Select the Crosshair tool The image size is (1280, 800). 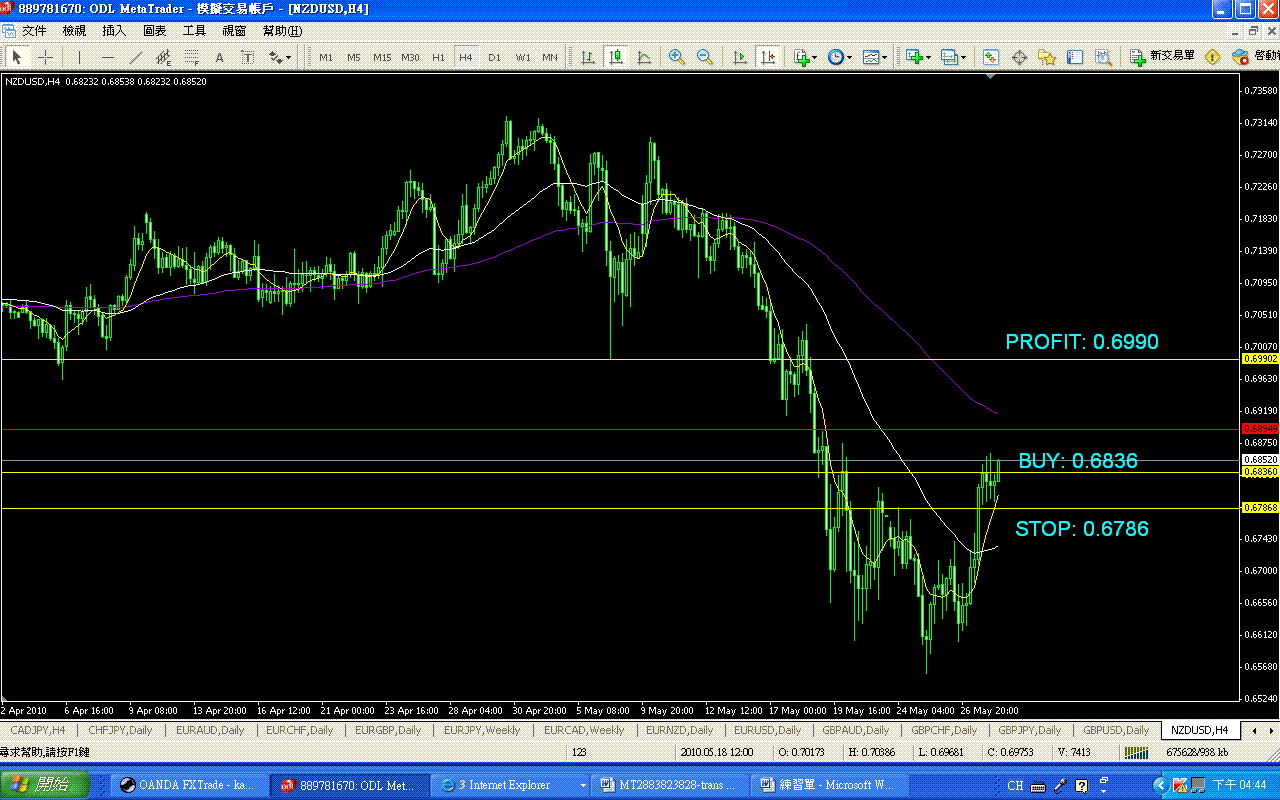44,57
